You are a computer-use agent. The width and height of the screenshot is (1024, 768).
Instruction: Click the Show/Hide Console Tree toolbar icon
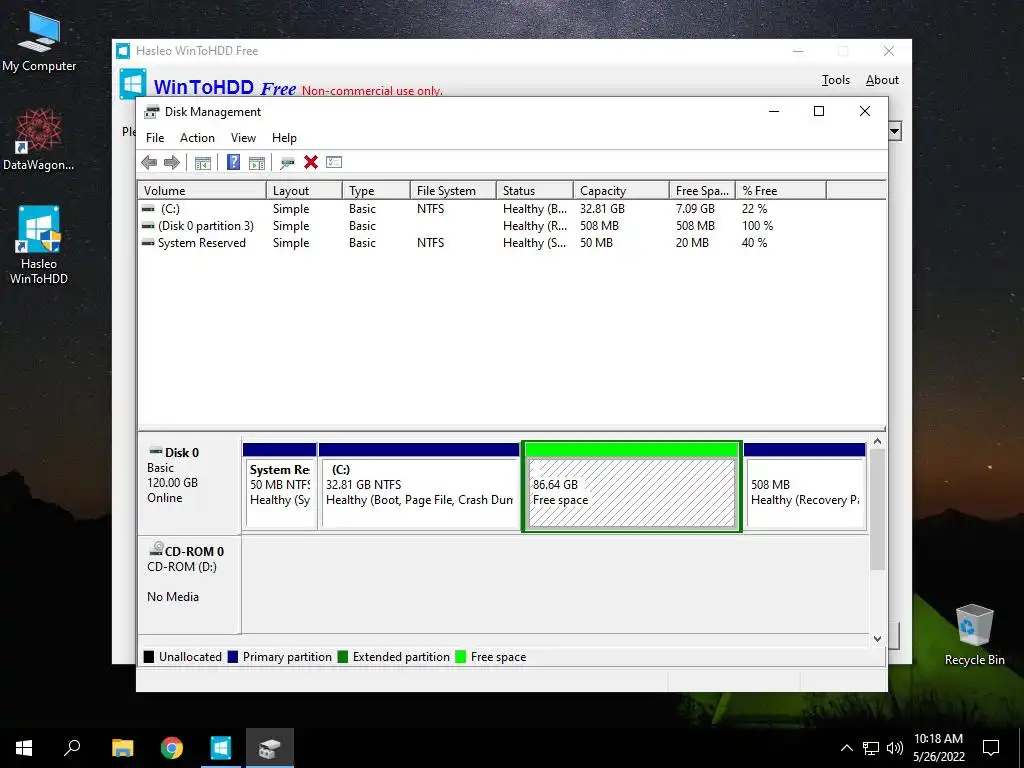pos(203,163)
